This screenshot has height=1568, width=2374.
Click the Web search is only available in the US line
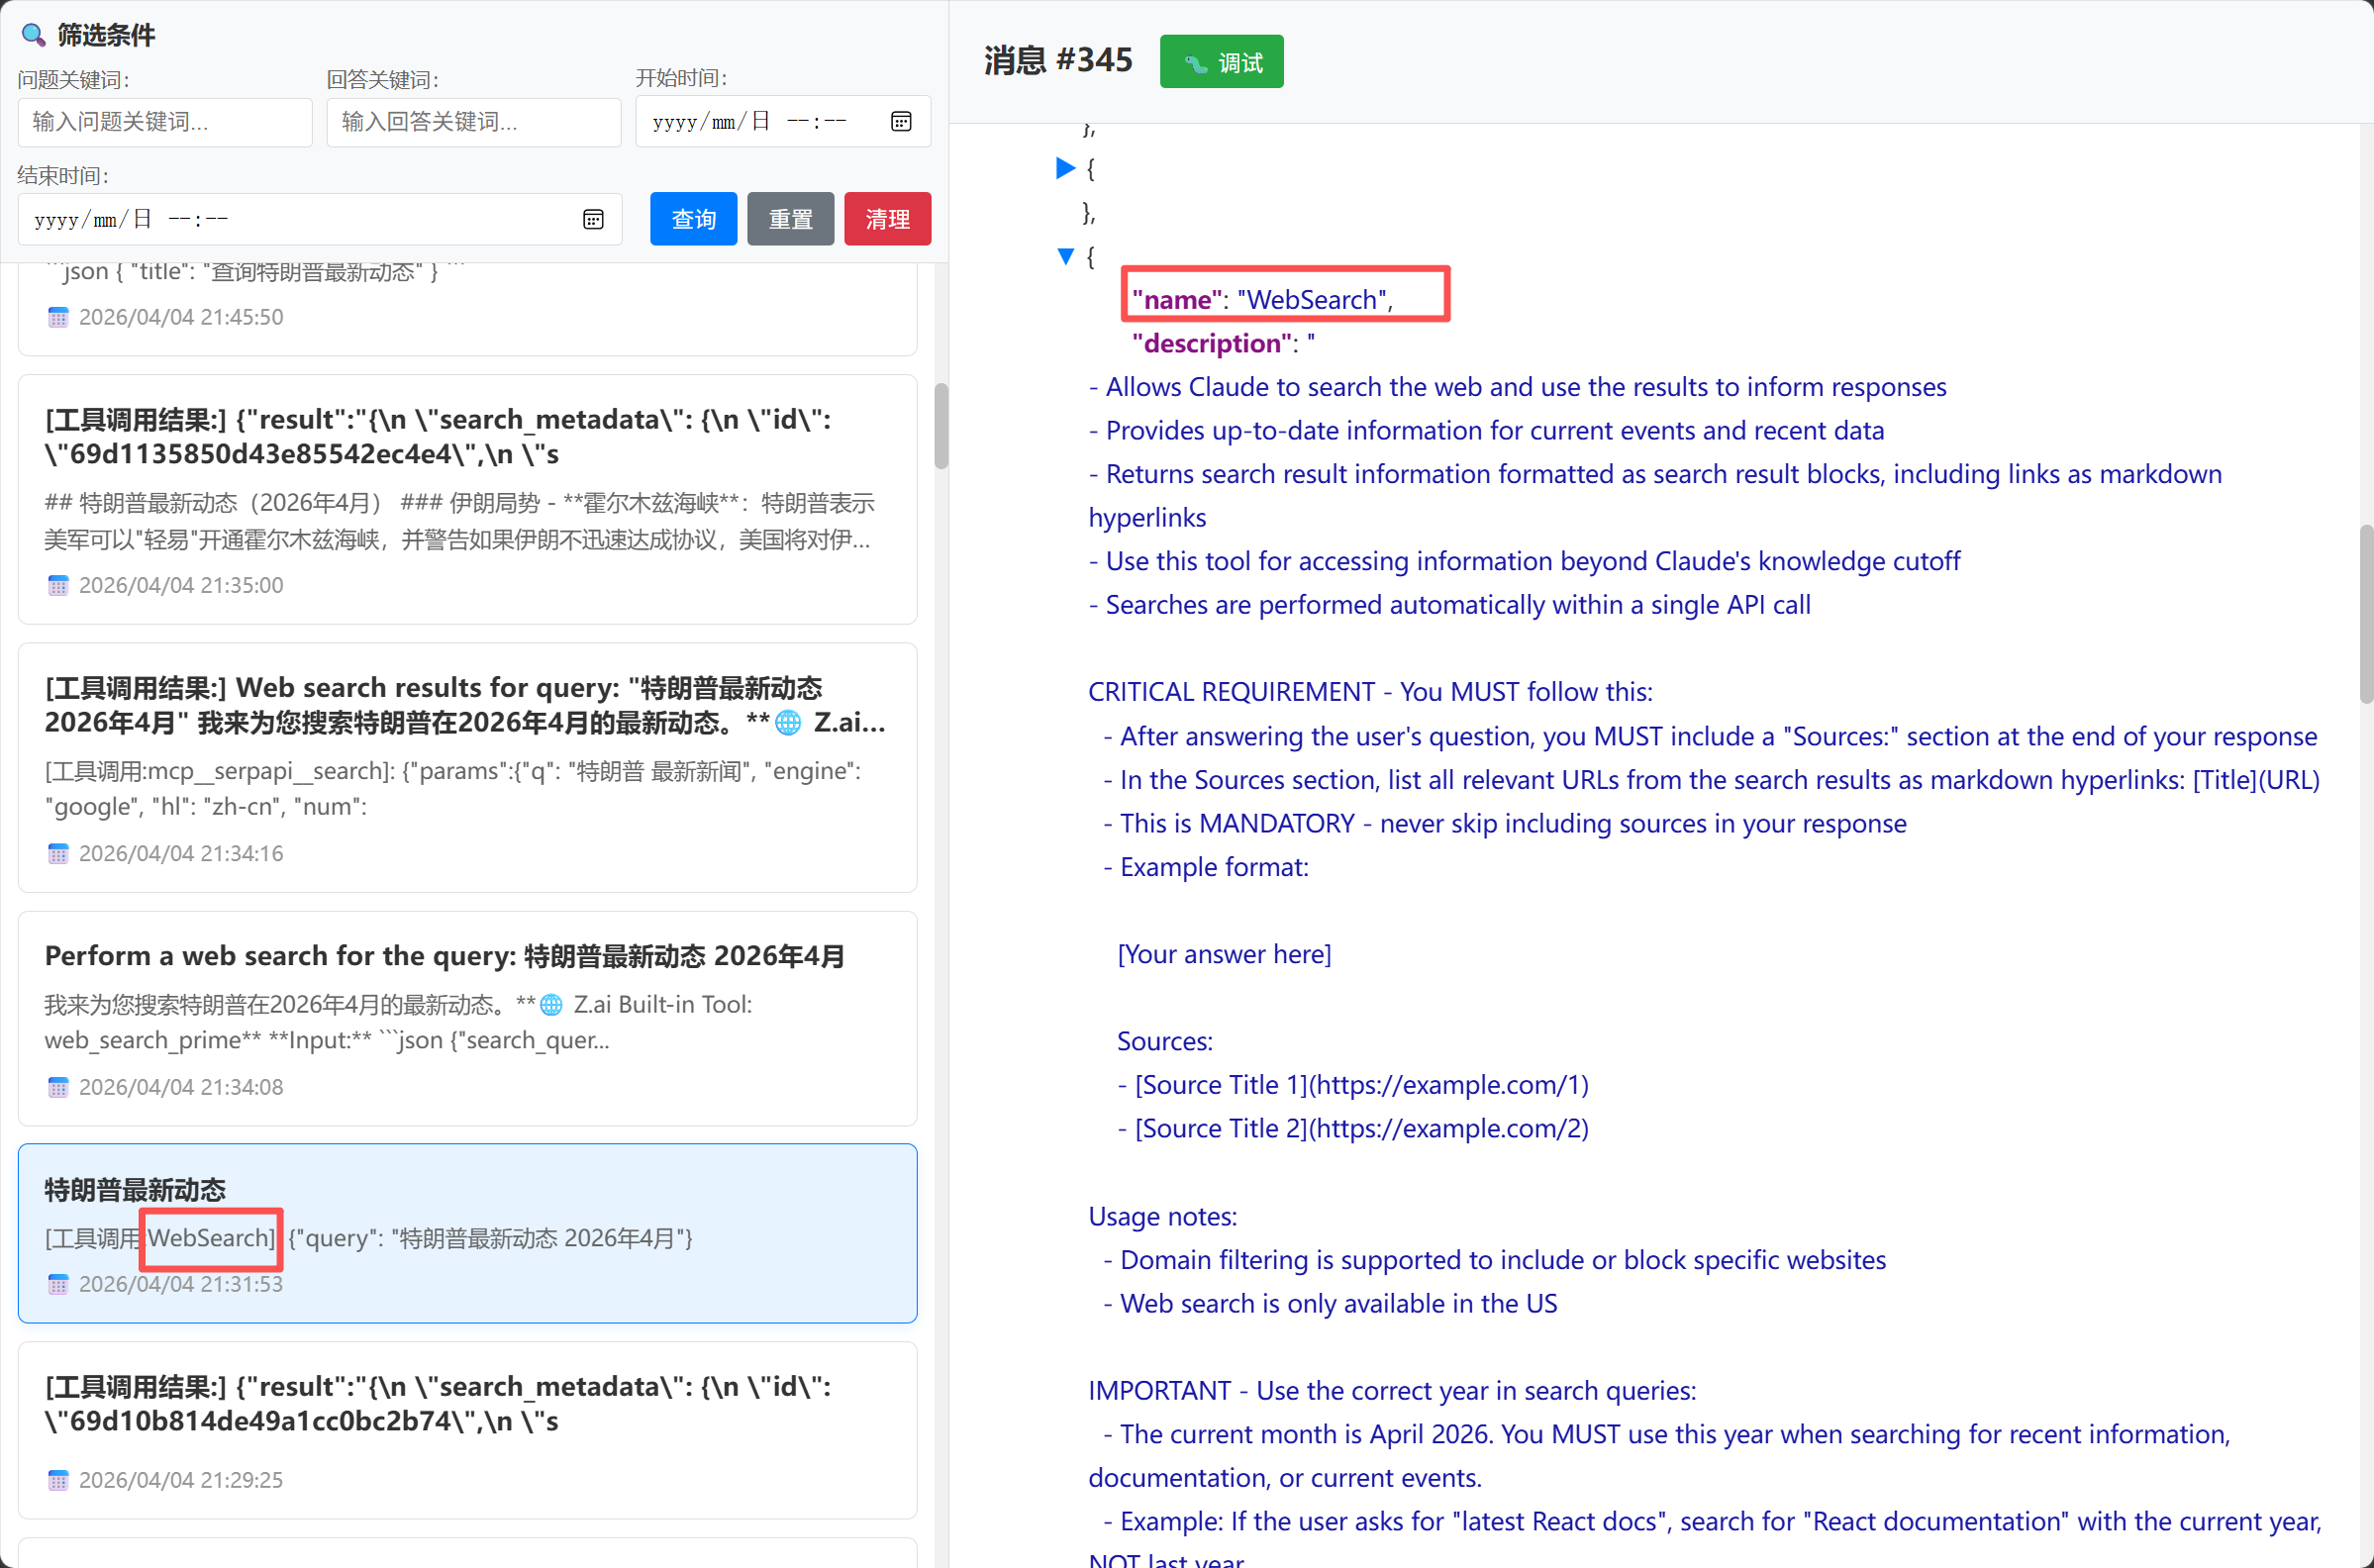[1330, 1303]
